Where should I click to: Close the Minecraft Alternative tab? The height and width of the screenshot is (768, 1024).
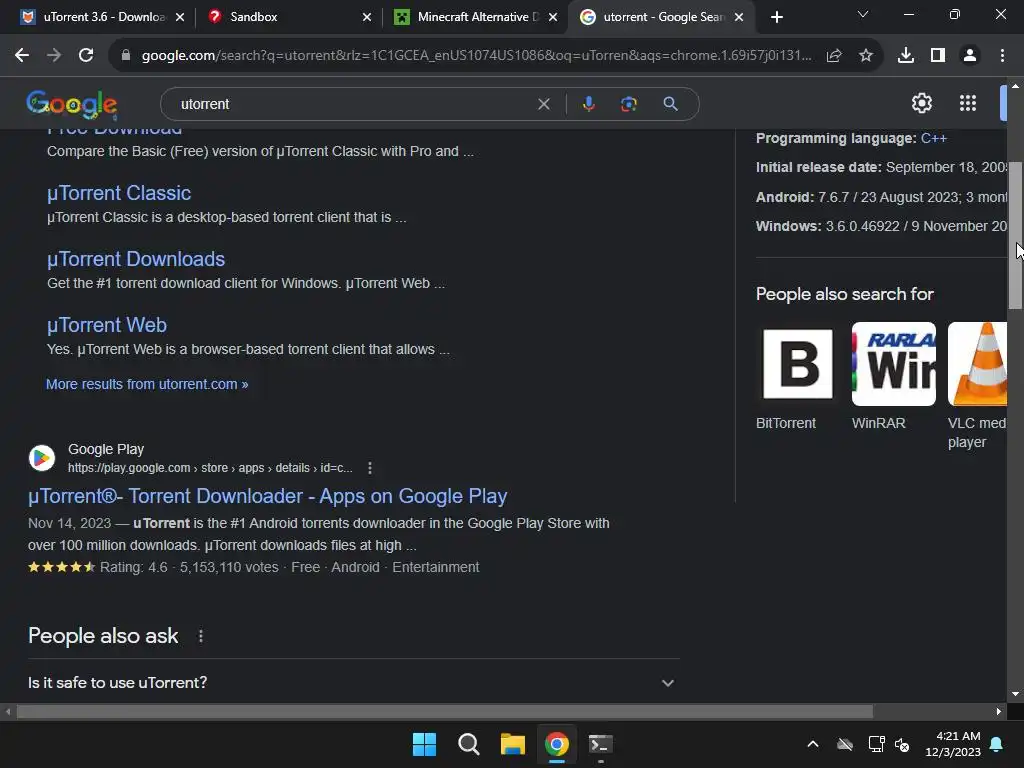553,17
